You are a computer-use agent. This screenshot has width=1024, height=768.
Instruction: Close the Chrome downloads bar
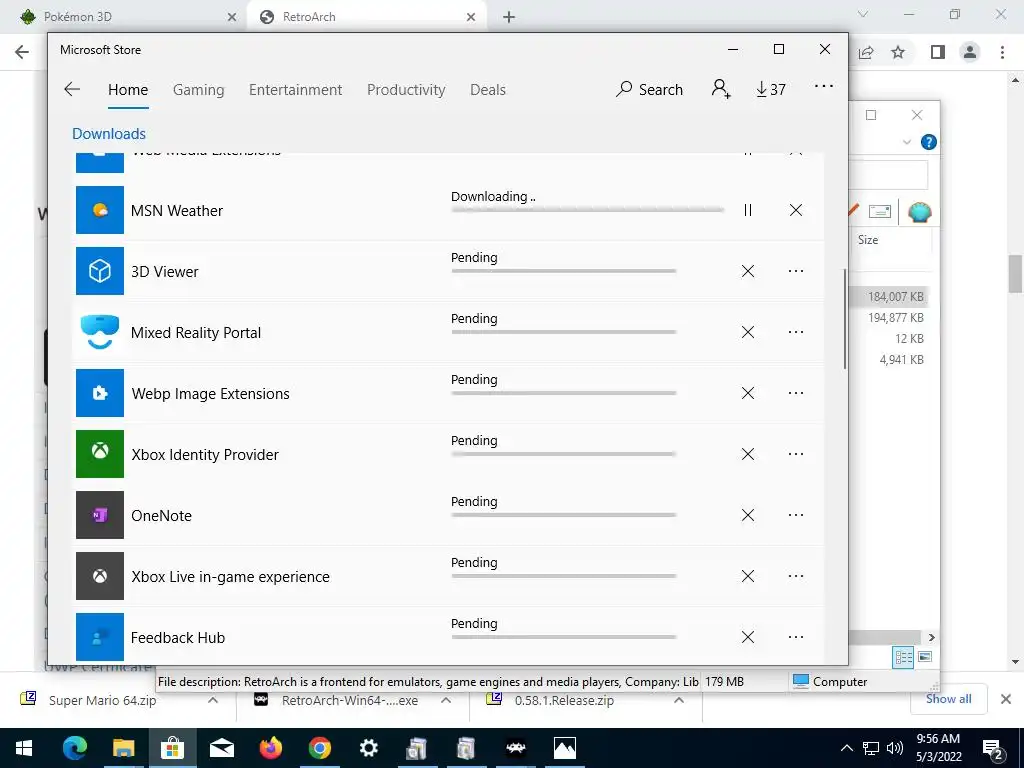[1006, 699]
